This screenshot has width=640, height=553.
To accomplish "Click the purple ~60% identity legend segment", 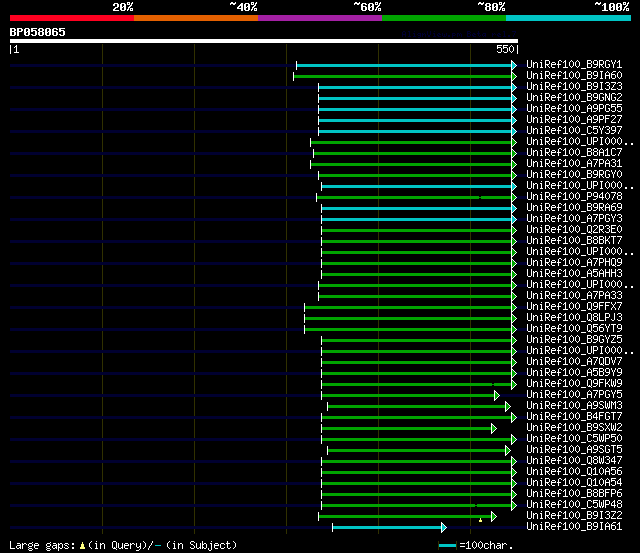I will [320, 18].
